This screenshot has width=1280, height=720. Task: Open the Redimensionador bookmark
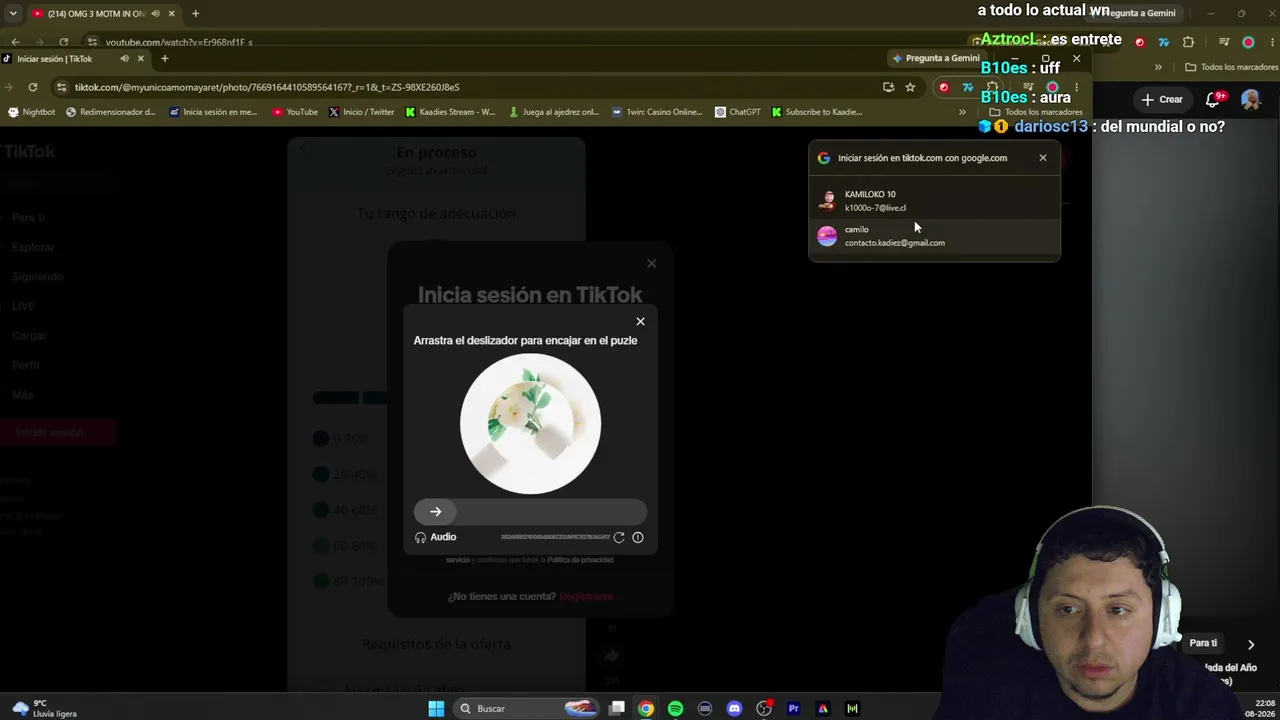110,112
